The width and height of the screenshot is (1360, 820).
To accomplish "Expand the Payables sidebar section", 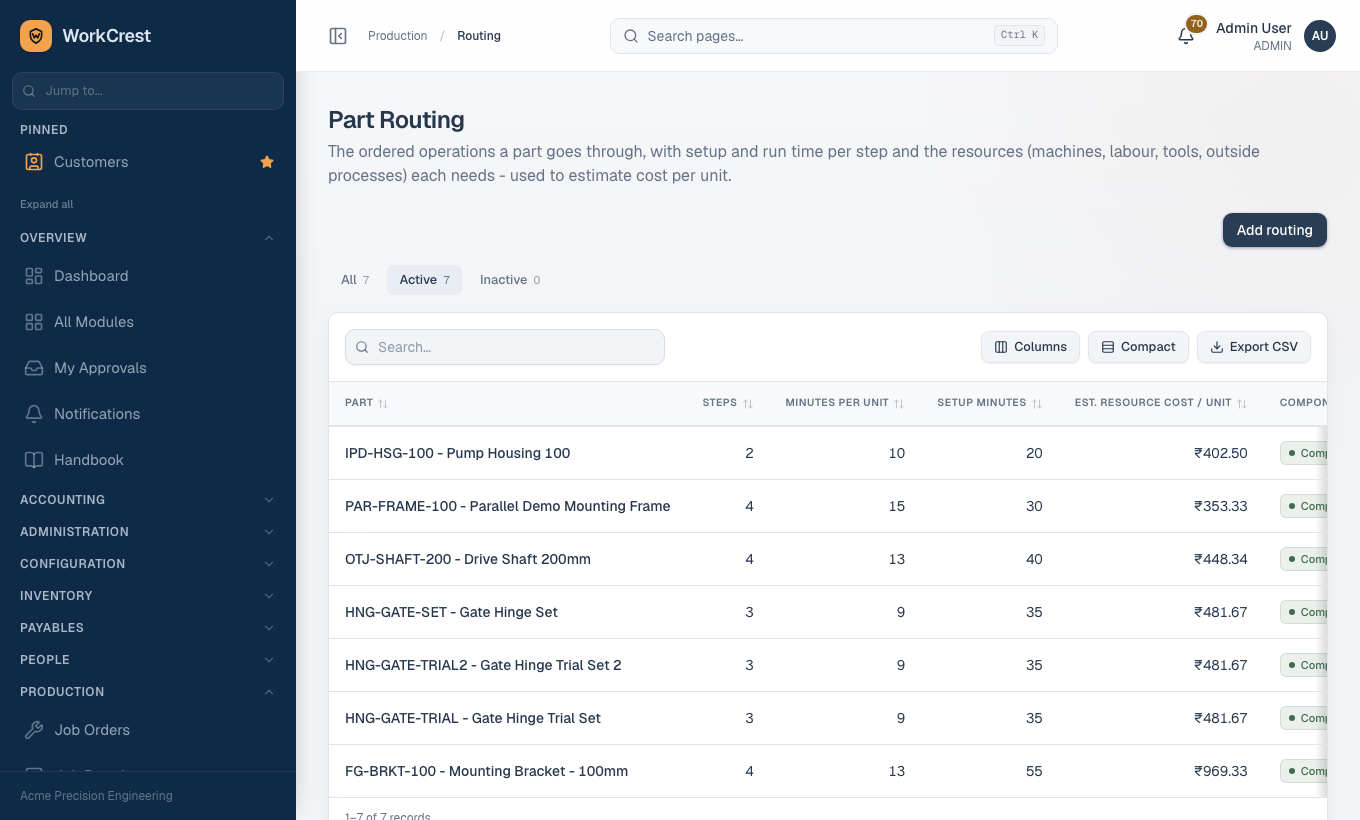I will 148,628.
